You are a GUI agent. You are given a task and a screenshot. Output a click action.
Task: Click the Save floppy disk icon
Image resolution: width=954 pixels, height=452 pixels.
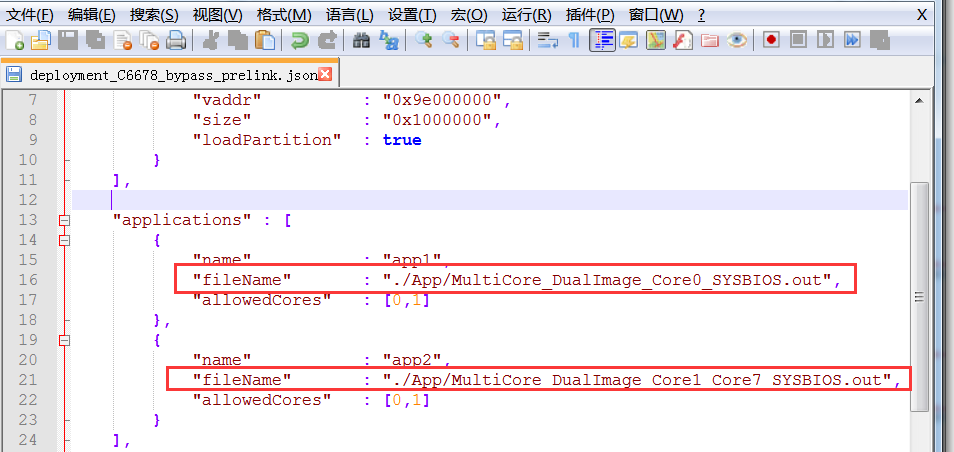pyautogui.click(x=68, y=41)
